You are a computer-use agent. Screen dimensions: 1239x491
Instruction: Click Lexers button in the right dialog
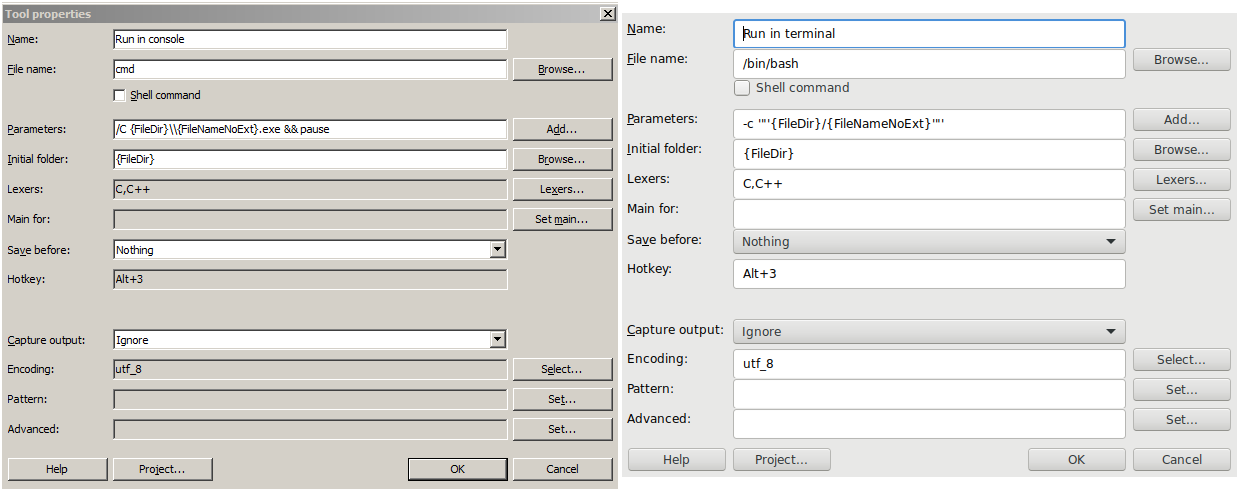coord(1181,180)
